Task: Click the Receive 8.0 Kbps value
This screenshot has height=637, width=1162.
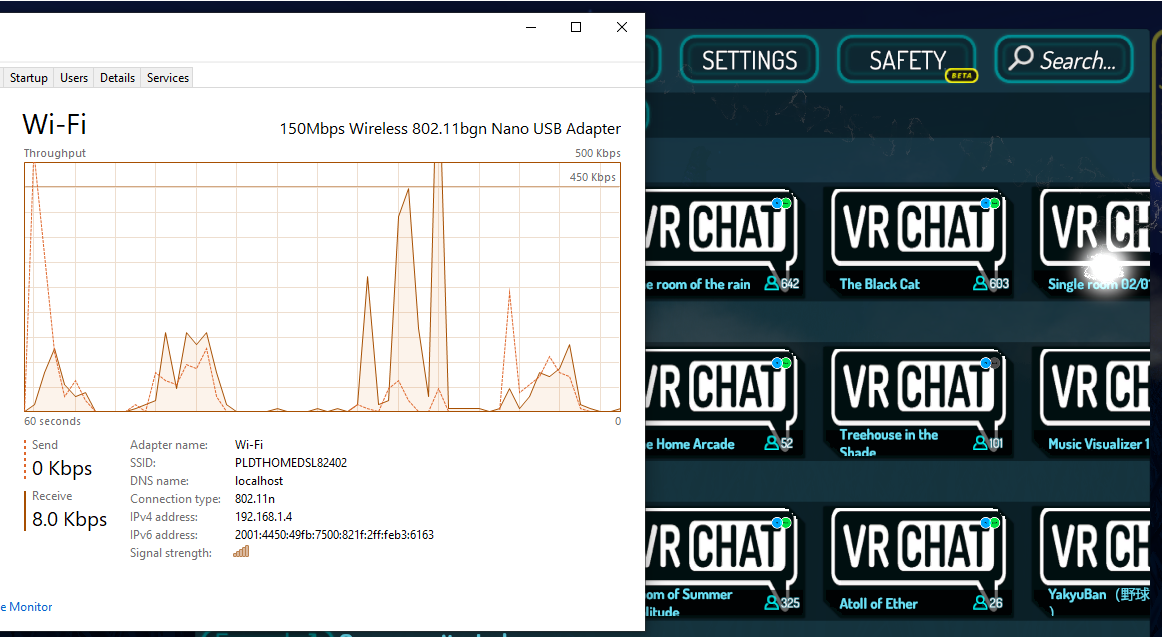Action: coord(70,519)
